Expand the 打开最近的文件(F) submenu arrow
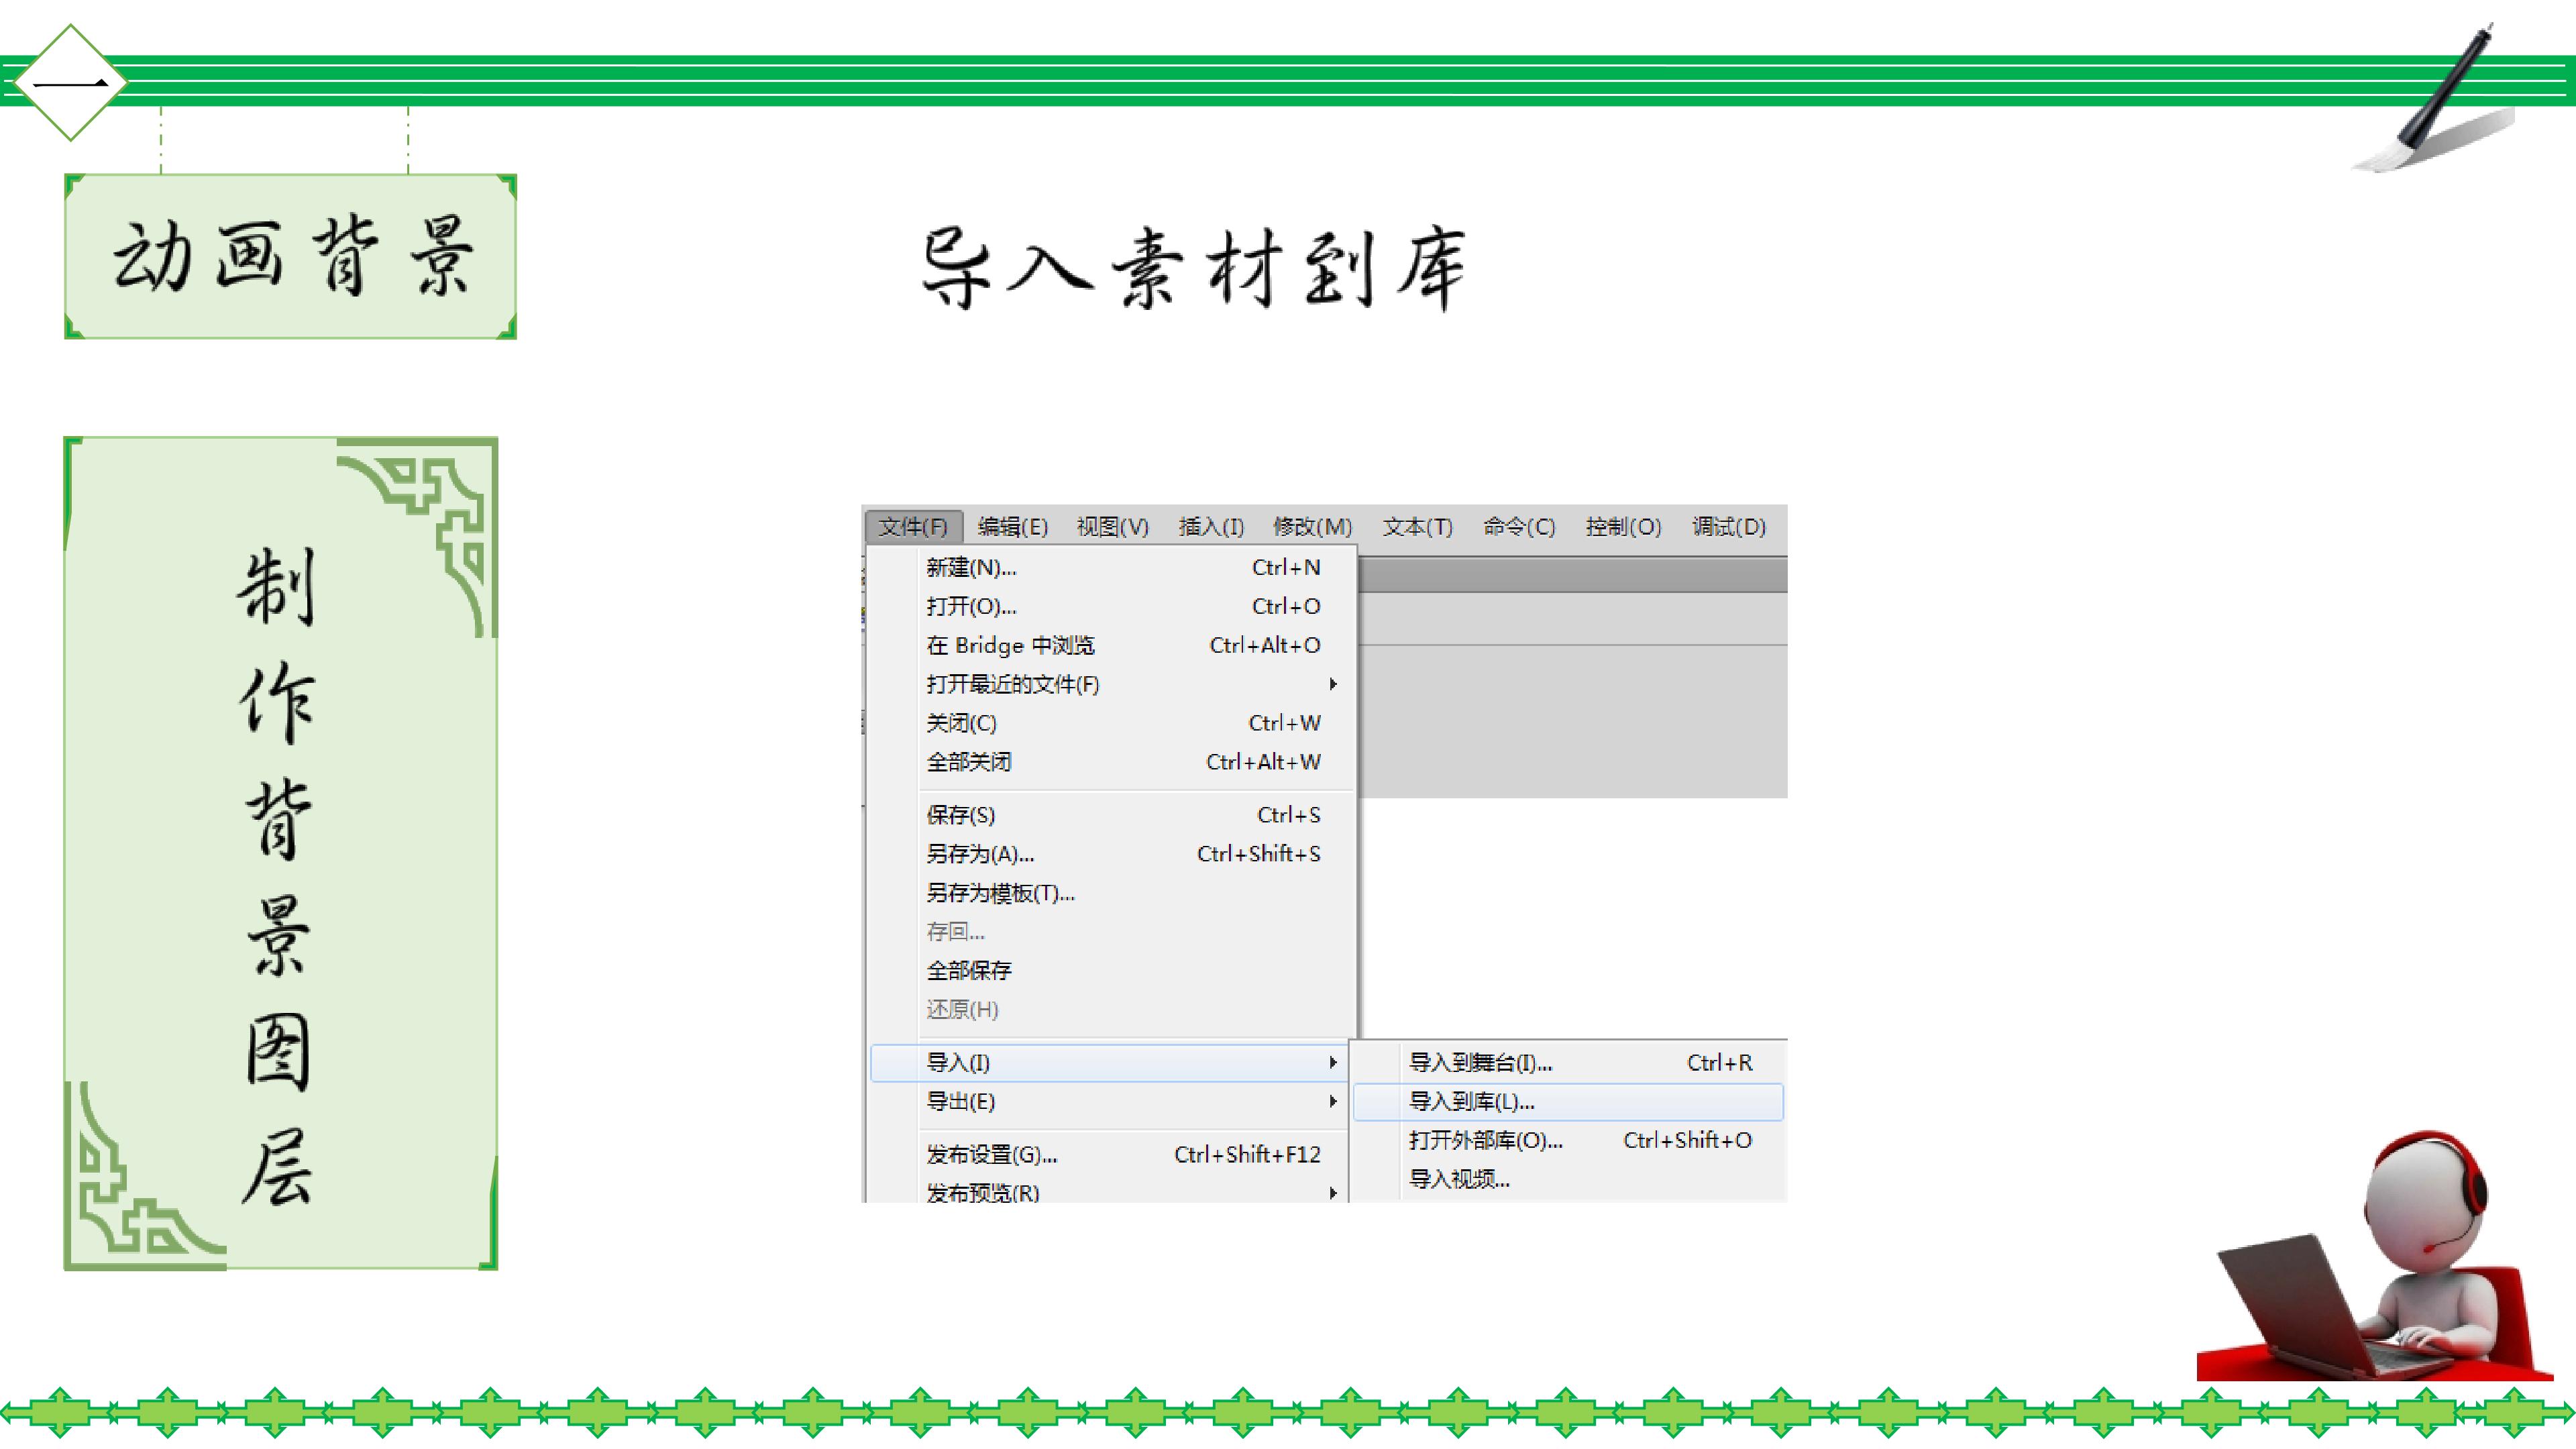The height and width of the screenshot is (1449, 2576). (1332, 684)
